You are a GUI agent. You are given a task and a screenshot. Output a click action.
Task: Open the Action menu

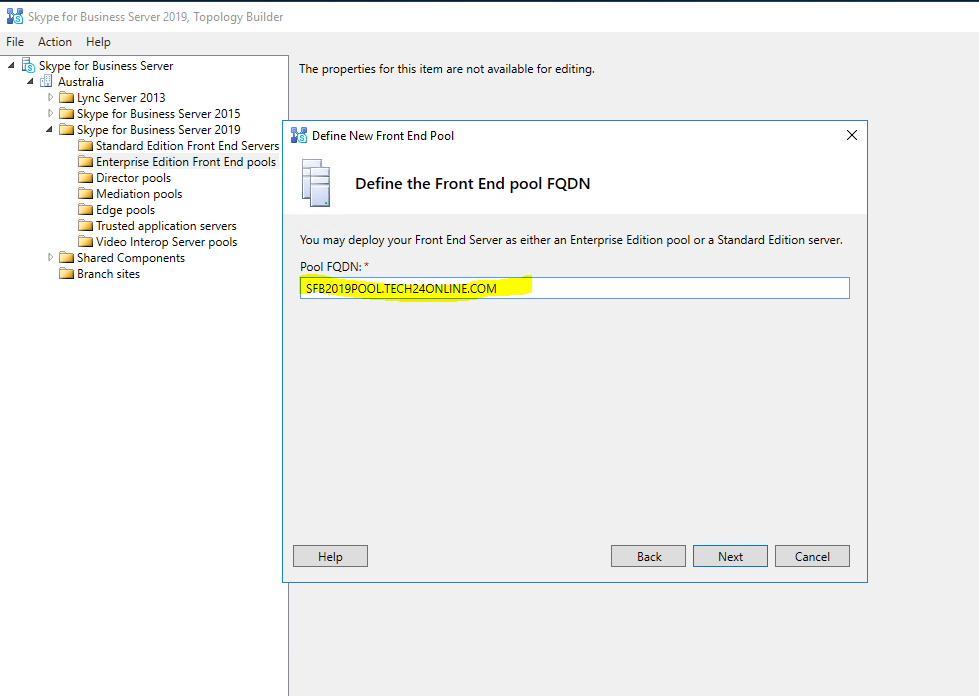[55, 42]
